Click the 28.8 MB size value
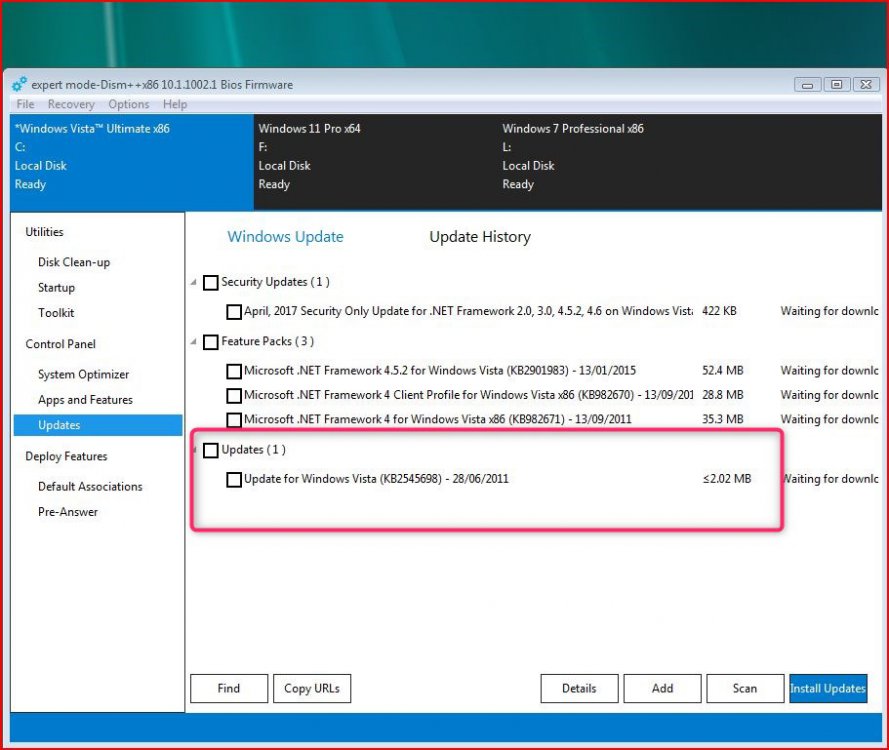 (x=723, y=395)
